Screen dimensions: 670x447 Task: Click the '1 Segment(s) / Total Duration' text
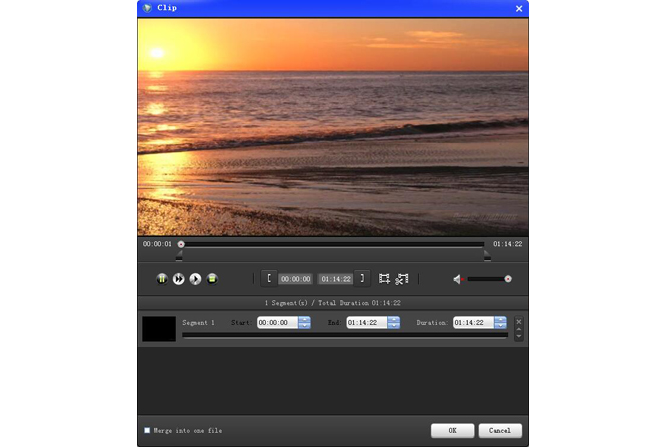[332, 303]
